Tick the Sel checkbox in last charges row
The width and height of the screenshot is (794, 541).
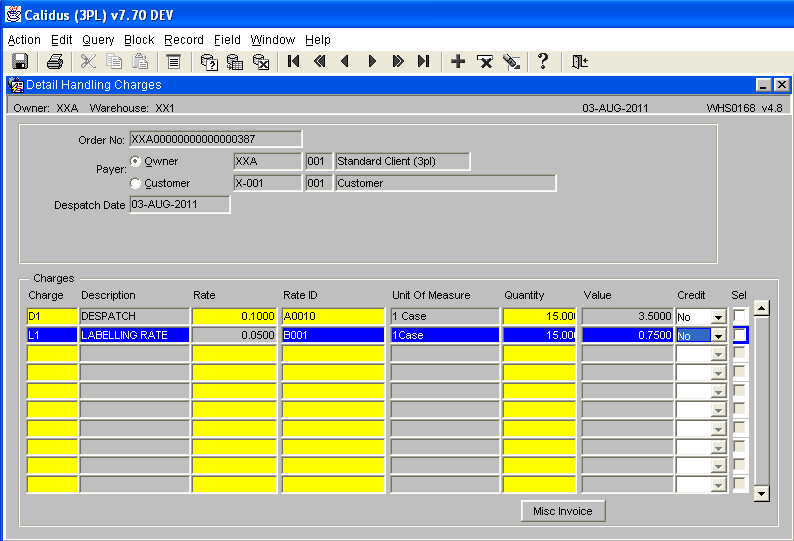tap(739, 484)
